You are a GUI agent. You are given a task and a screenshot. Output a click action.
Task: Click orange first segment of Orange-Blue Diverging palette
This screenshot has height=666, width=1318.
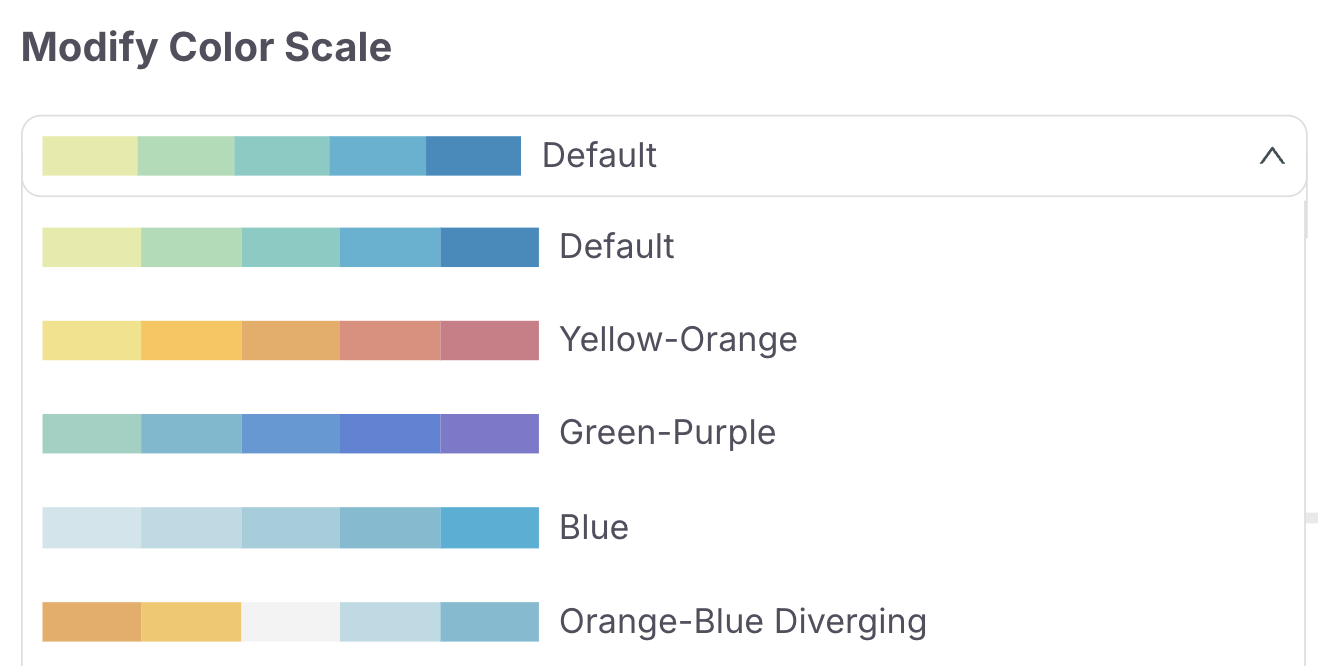[91, 621]
